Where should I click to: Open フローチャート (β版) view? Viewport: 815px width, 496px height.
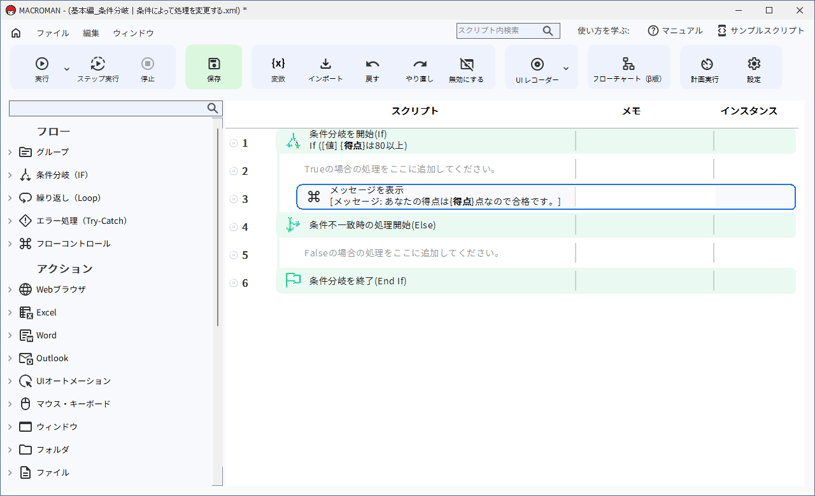[628, 69]
